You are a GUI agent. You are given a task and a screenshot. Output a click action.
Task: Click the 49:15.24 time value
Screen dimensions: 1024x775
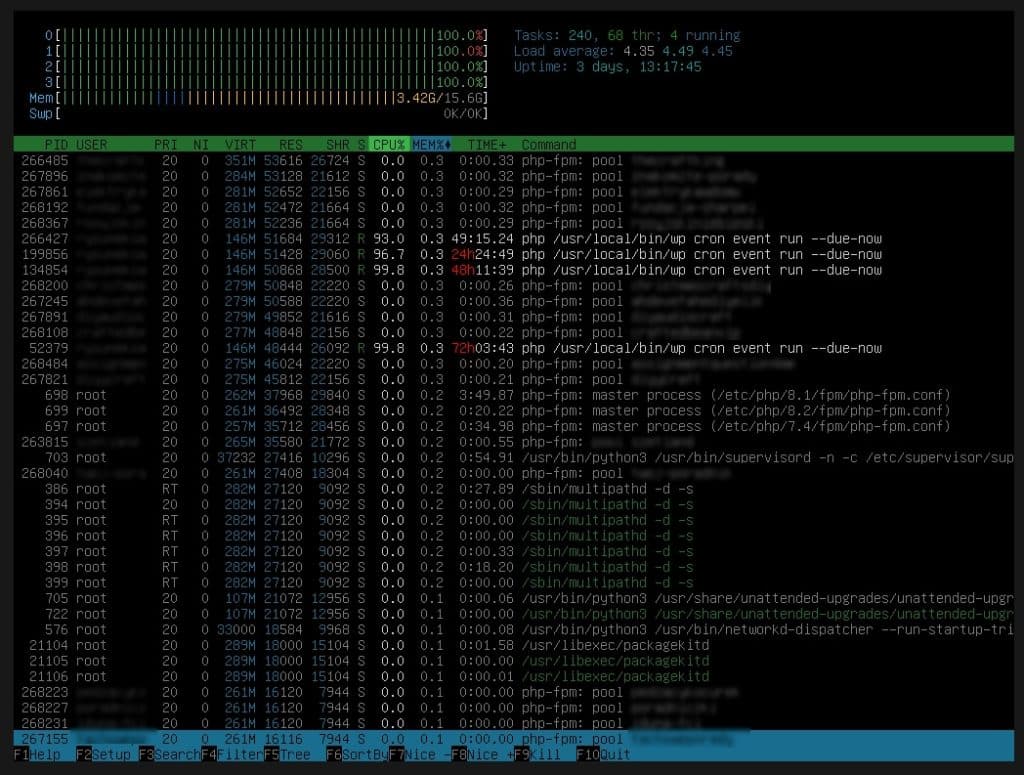483,238
